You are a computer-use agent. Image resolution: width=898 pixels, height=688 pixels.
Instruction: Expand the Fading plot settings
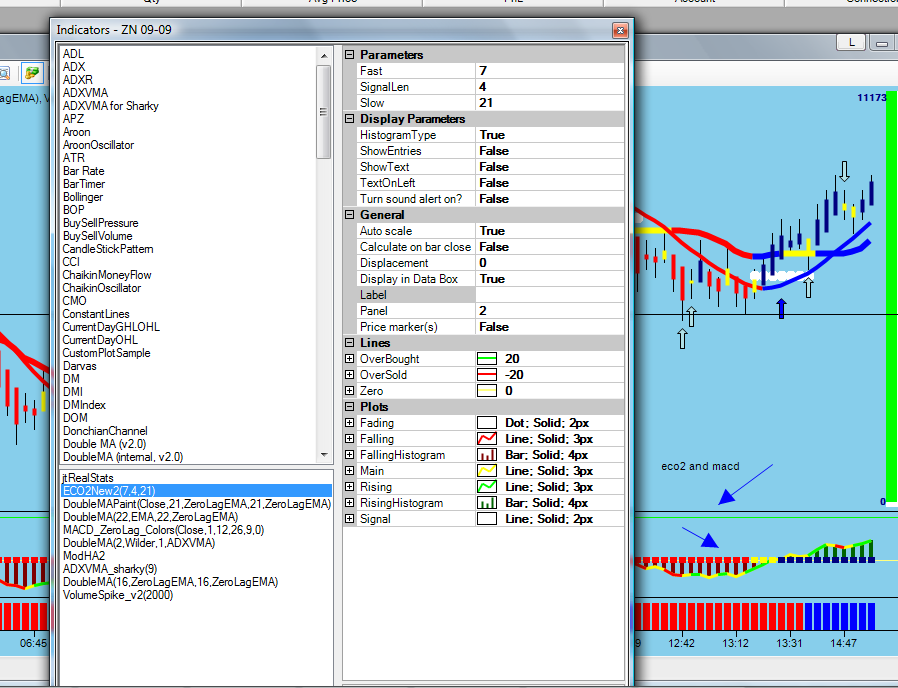tap(349, 423)
